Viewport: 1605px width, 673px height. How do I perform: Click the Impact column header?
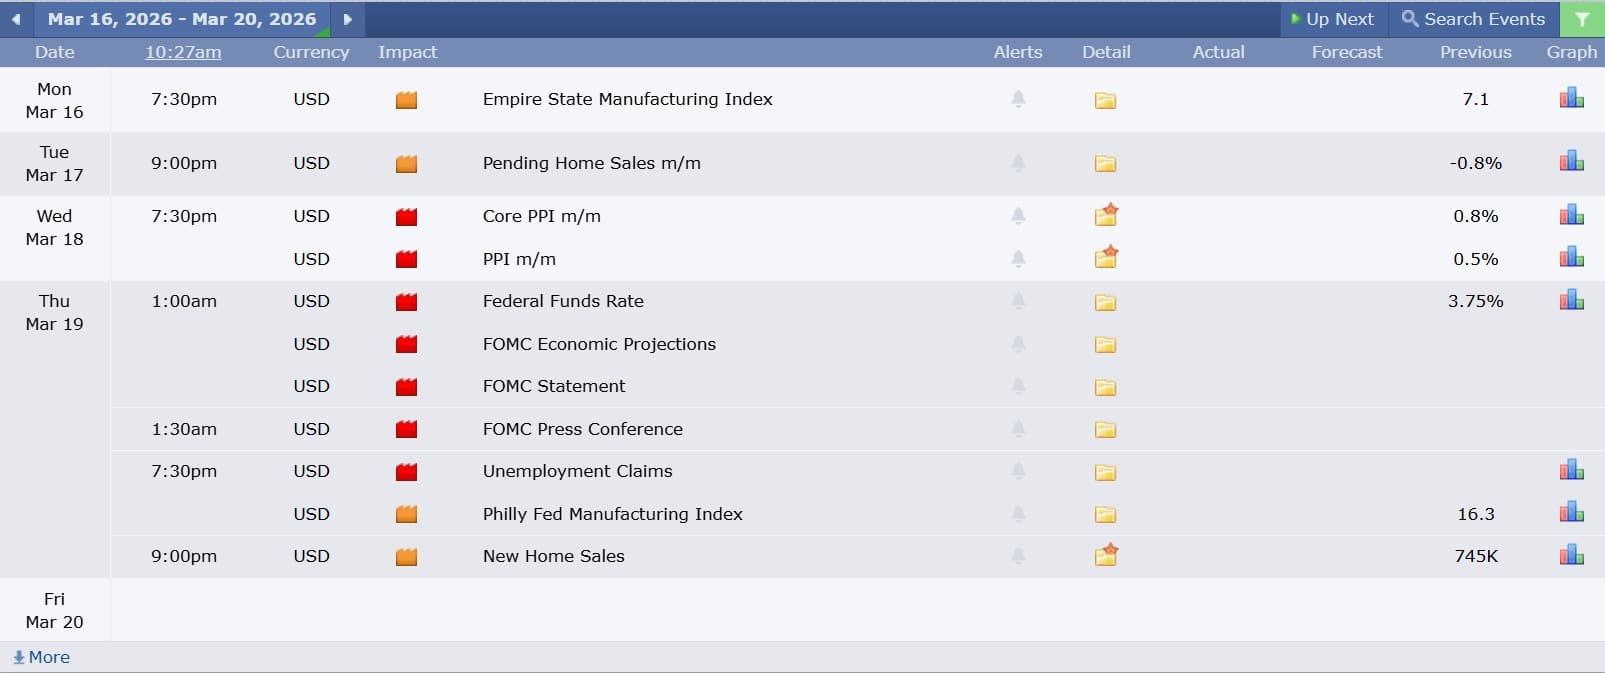[407, 52]
